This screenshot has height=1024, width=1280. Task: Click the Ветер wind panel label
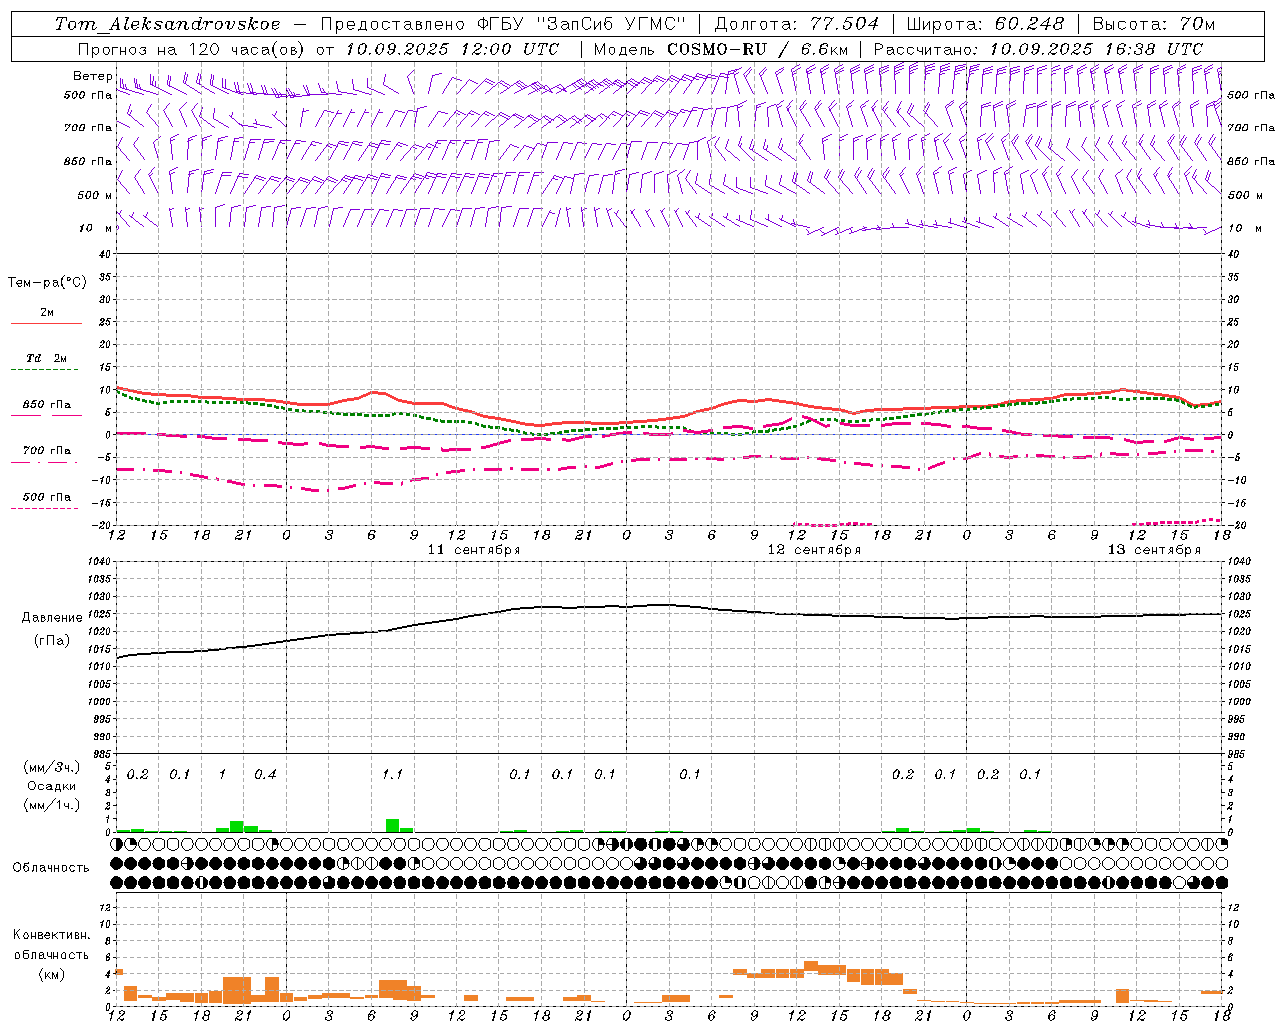(x=92, y=76)
